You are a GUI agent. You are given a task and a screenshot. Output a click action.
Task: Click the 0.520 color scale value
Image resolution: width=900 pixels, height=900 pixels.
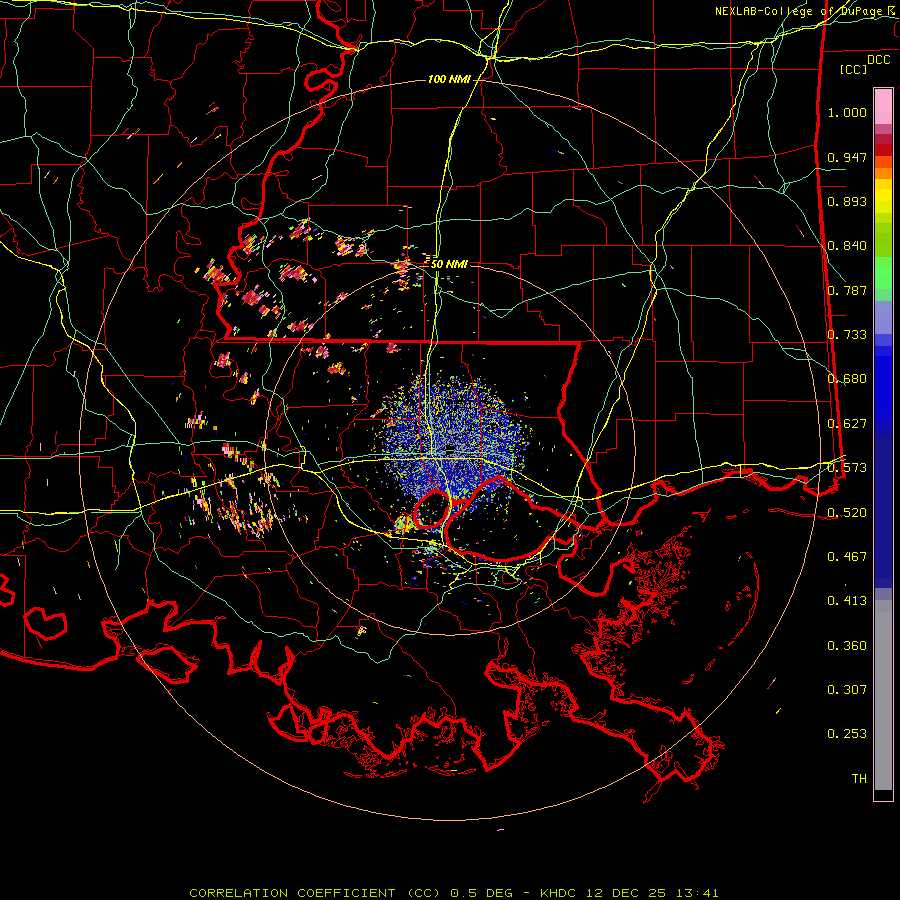point(847,513)
